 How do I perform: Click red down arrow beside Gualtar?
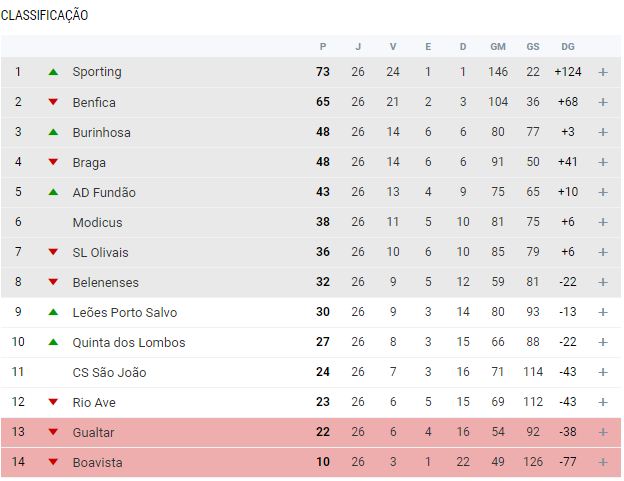(53, 432)
